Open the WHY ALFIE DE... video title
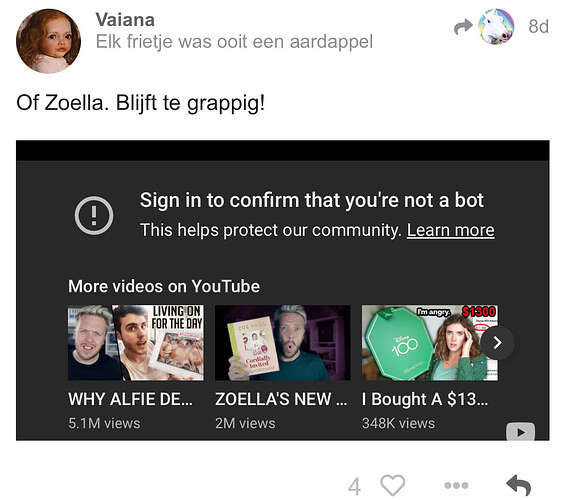Viewport: 564px width, 500px height. tap(130, 399)
